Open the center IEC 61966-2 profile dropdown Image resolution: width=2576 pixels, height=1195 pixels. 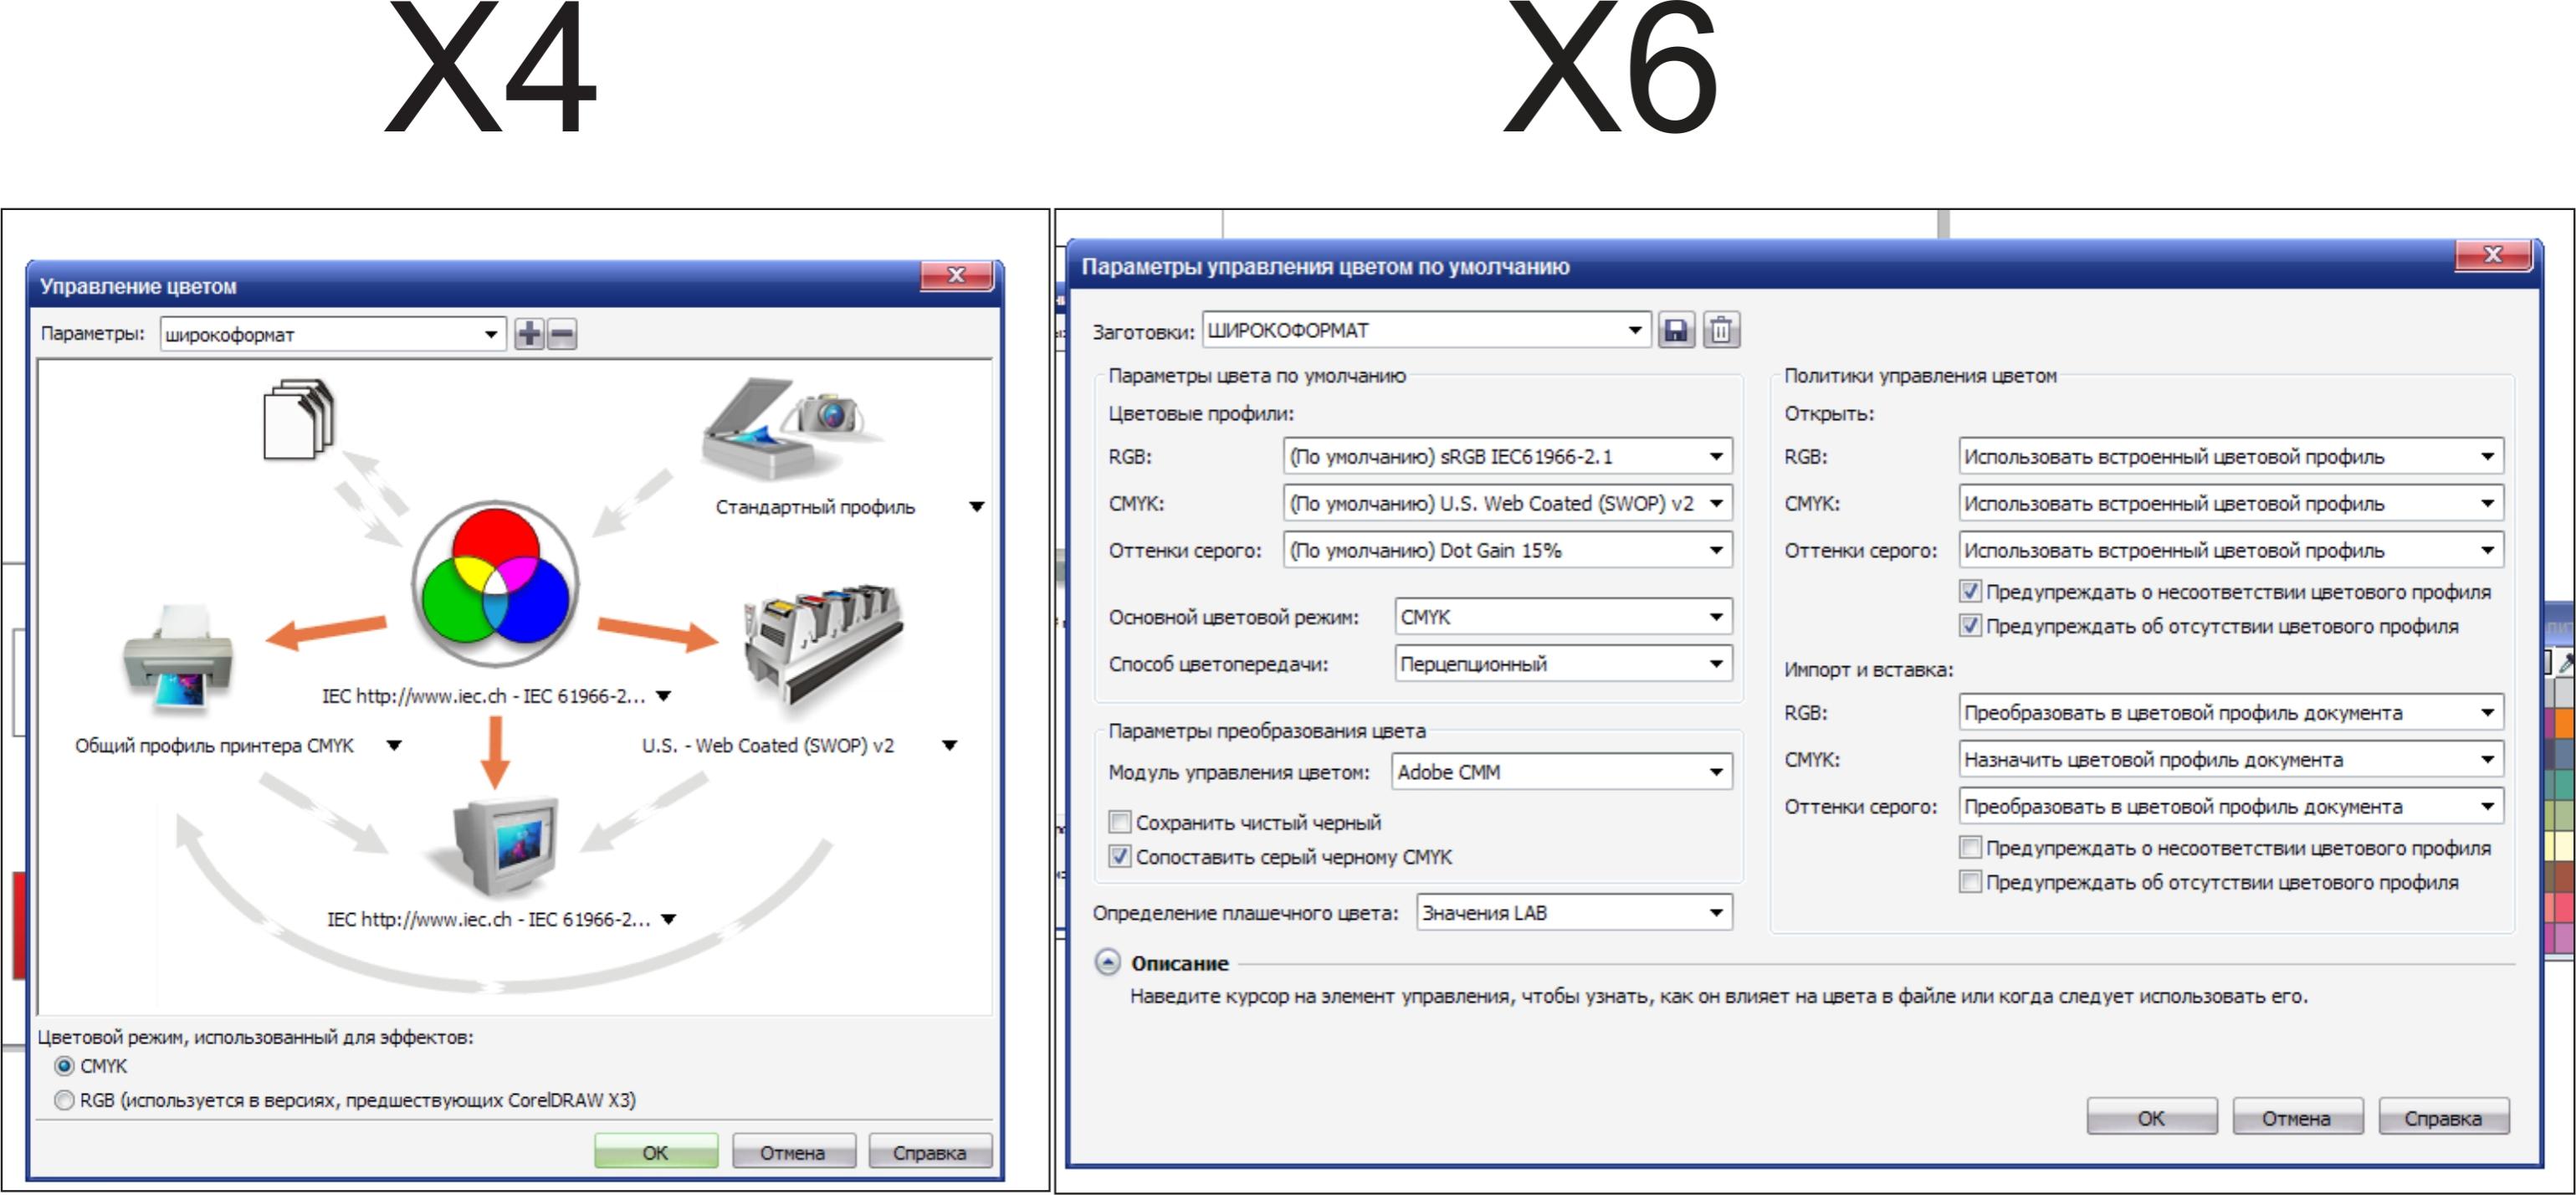click(664, 696)
